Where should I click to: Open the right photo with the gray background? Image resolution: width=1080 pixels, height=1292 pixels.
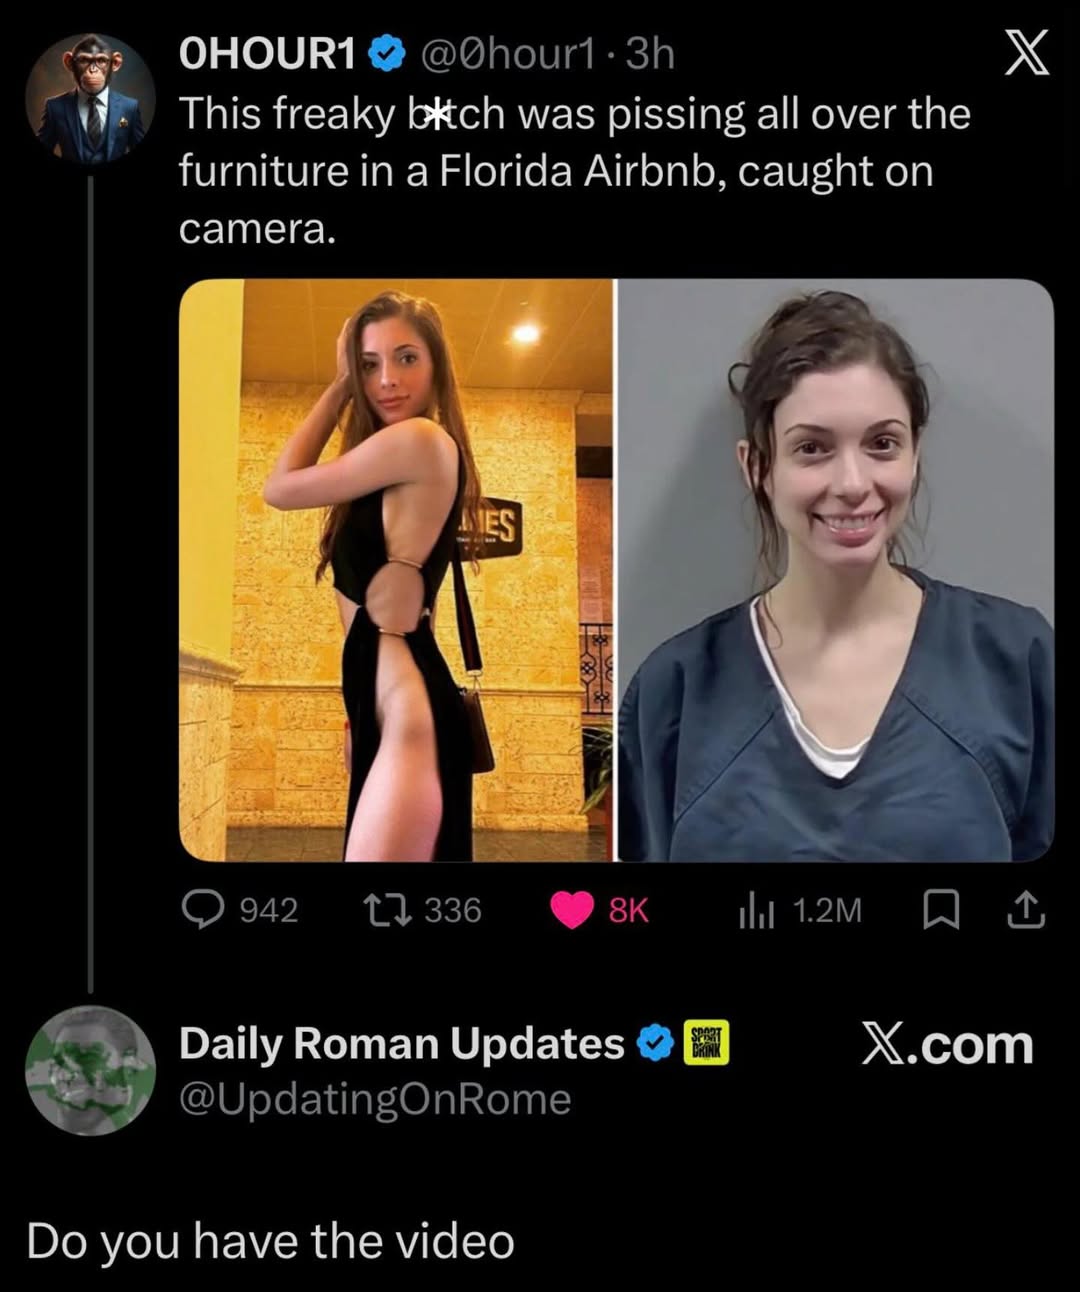(x=836, y=570)
